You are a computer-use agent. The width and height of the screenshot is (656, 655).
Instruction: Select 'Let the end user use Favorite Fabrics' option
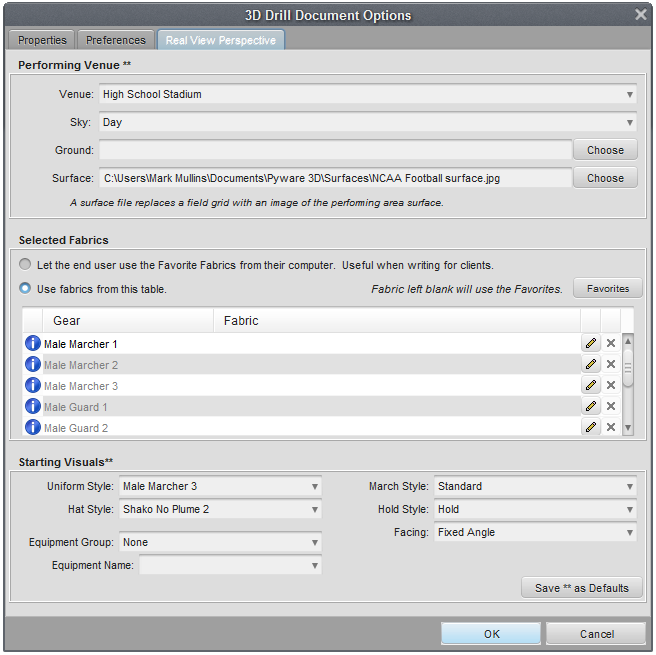tap(26, 266)
